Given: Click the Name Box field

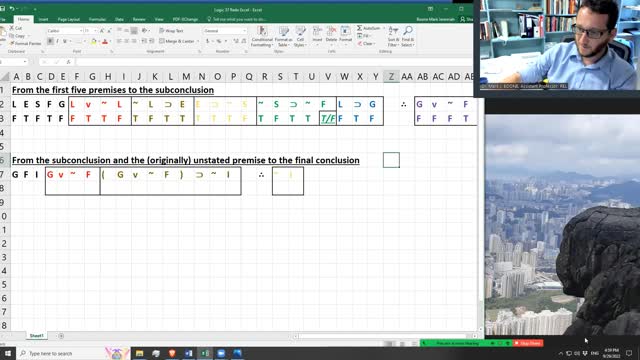Looking at the screenshot, I should pyautogui.click(x=13, y=62).
